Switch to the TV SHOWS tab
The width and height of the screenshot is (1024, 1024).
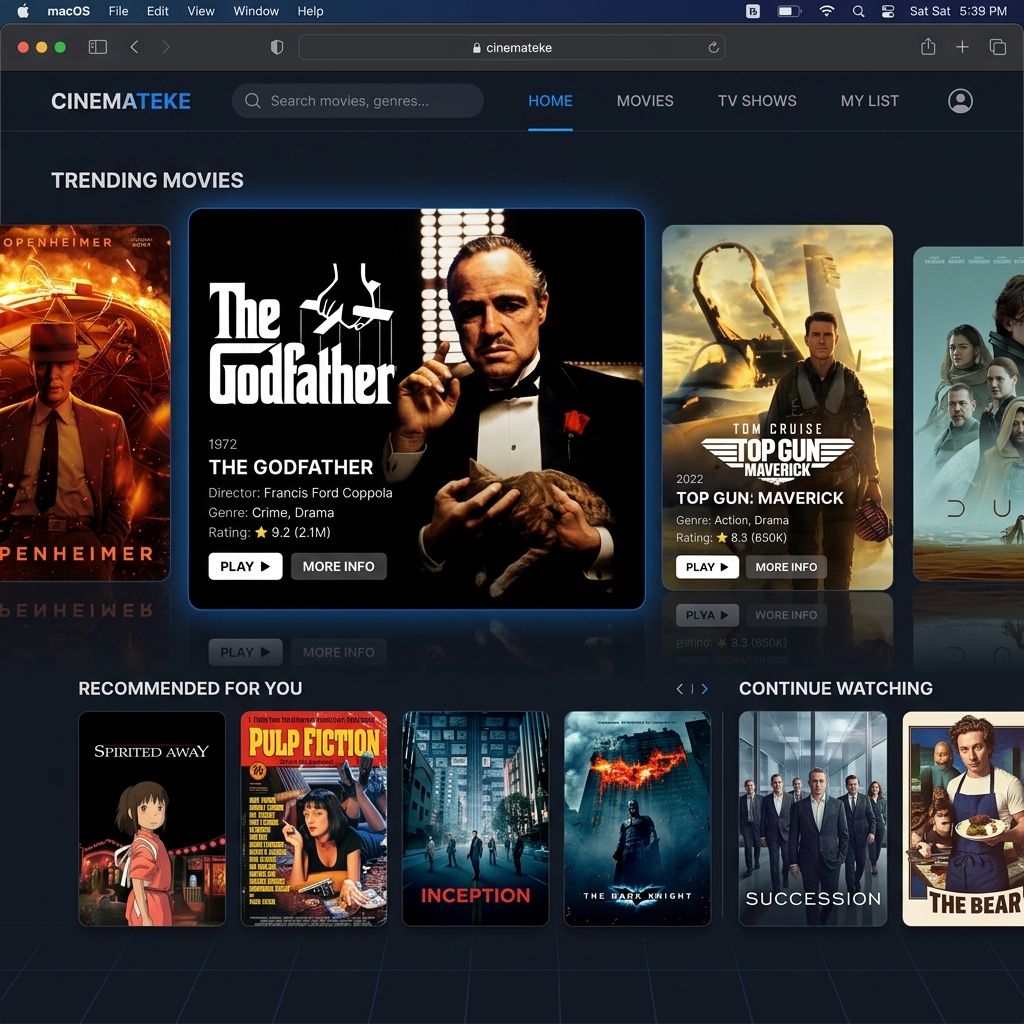pos(757,101)
